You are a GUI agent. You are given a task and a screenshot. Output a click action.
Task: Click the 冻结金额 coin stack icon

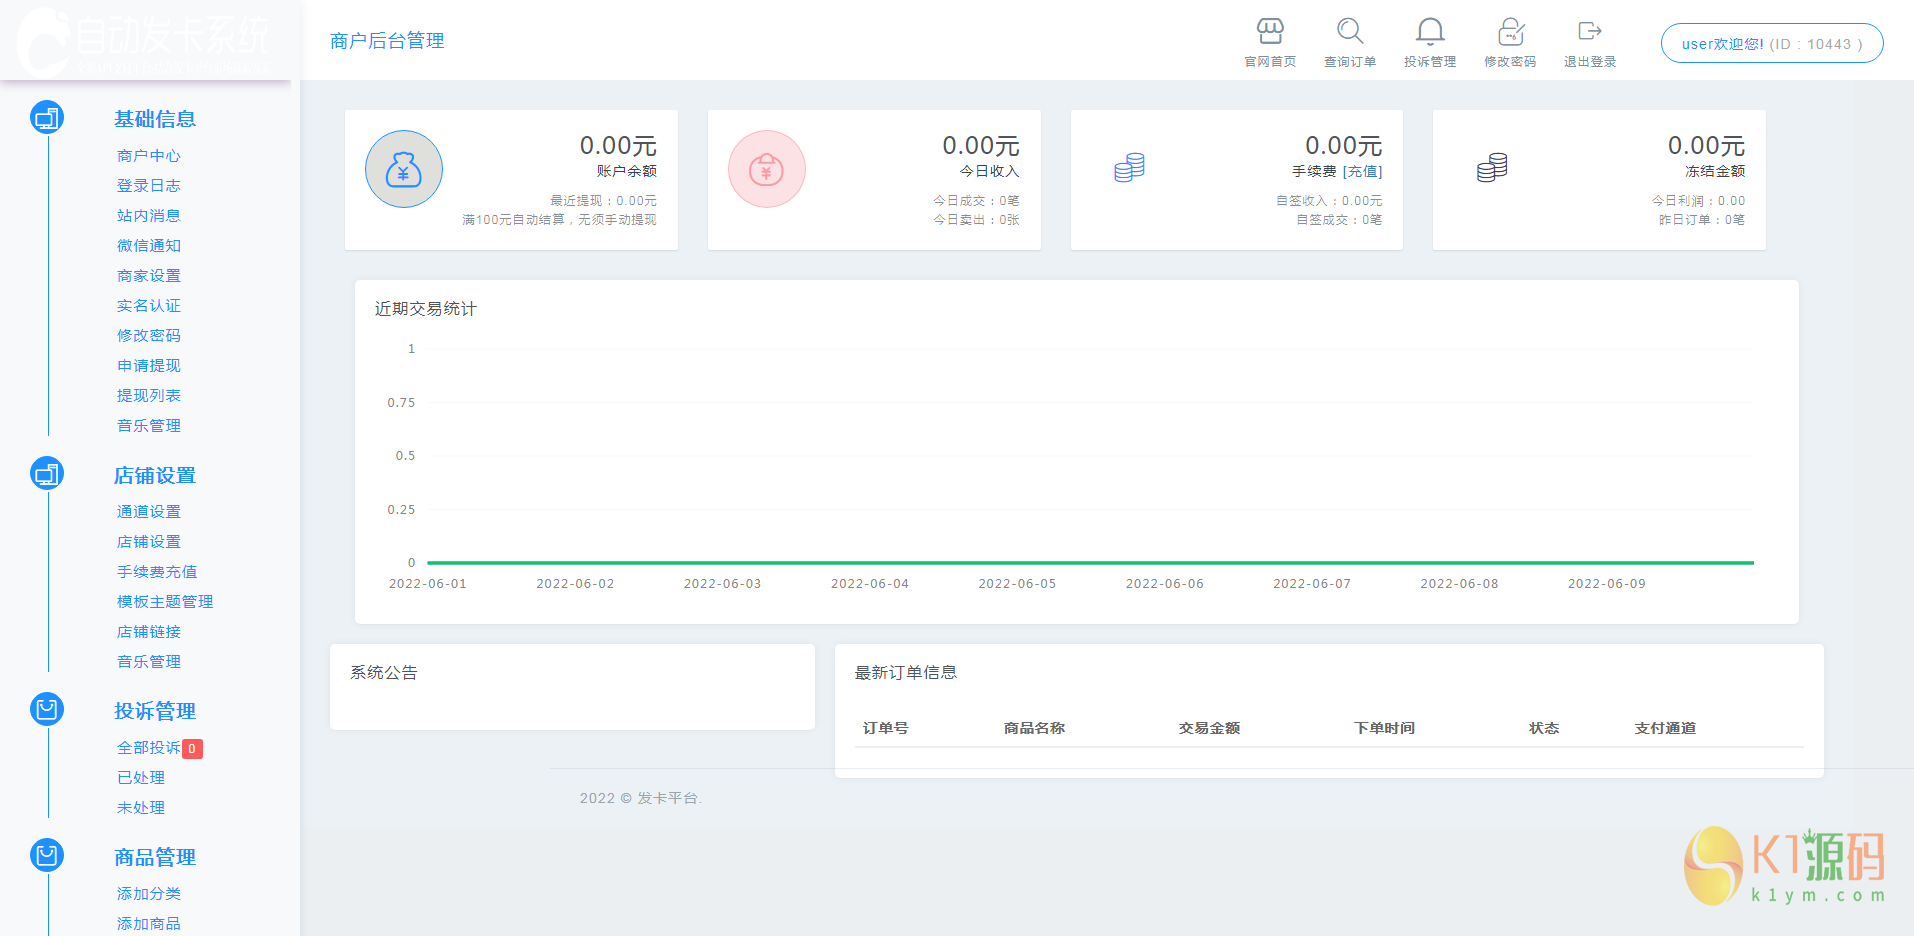pyautogui.click(x=1492, y=167)
